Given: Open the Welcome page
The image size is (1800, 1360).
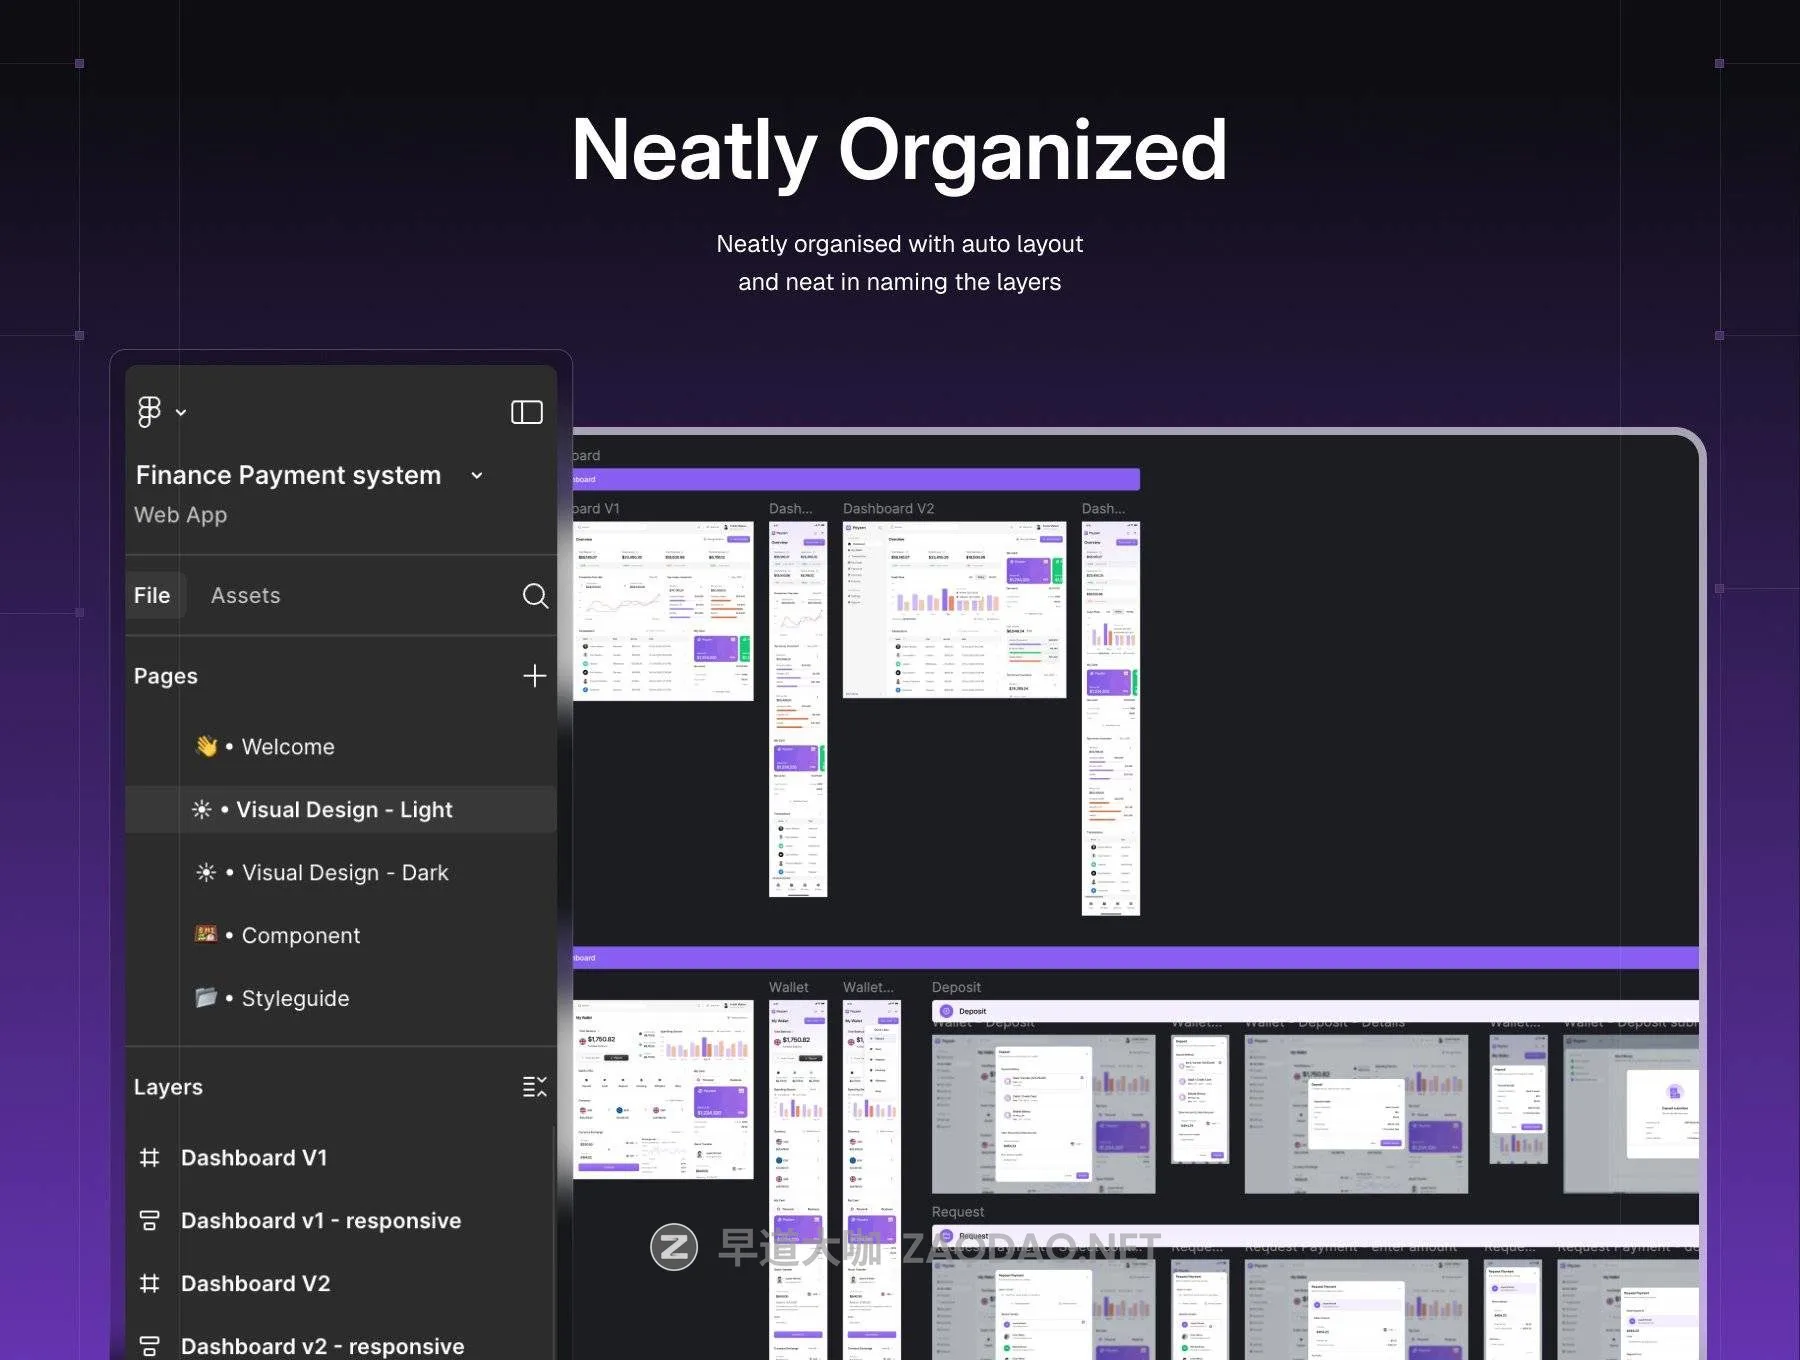Looking at the screenshot, I should click(x=287, y=747).
